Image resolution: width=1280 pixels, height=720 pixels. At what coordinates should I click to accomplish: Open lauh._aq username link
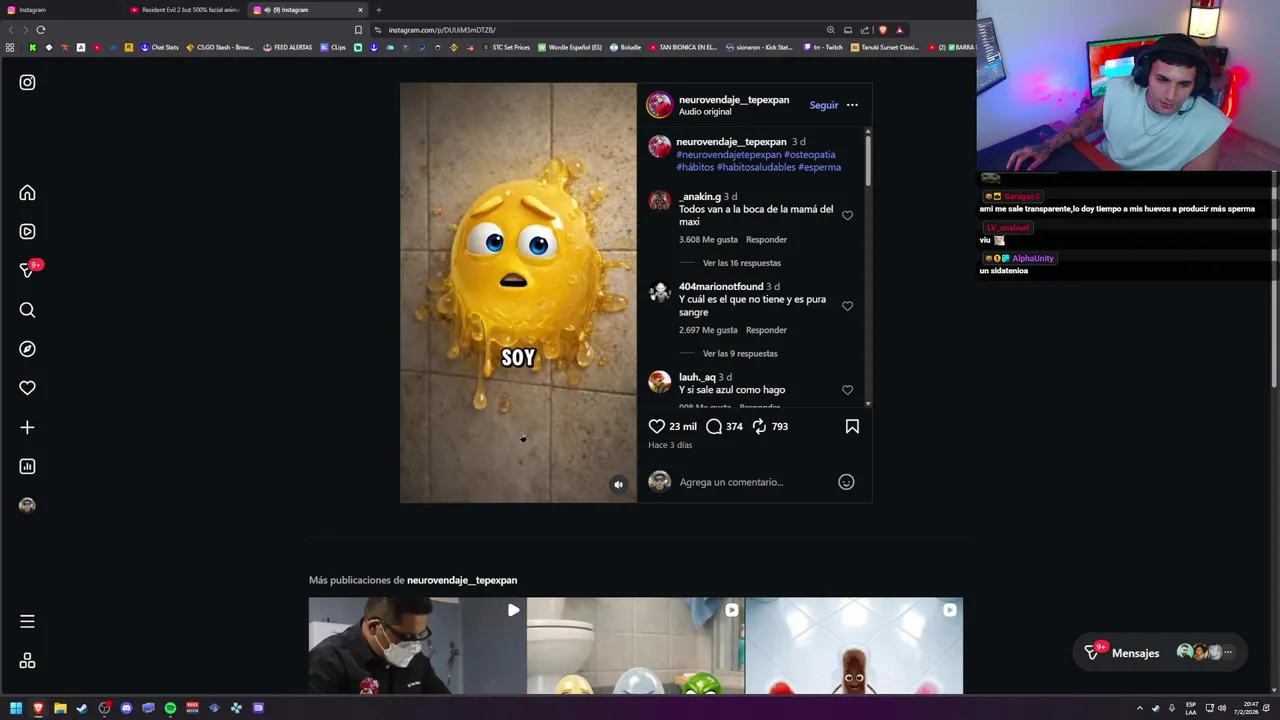coord(697,377)
